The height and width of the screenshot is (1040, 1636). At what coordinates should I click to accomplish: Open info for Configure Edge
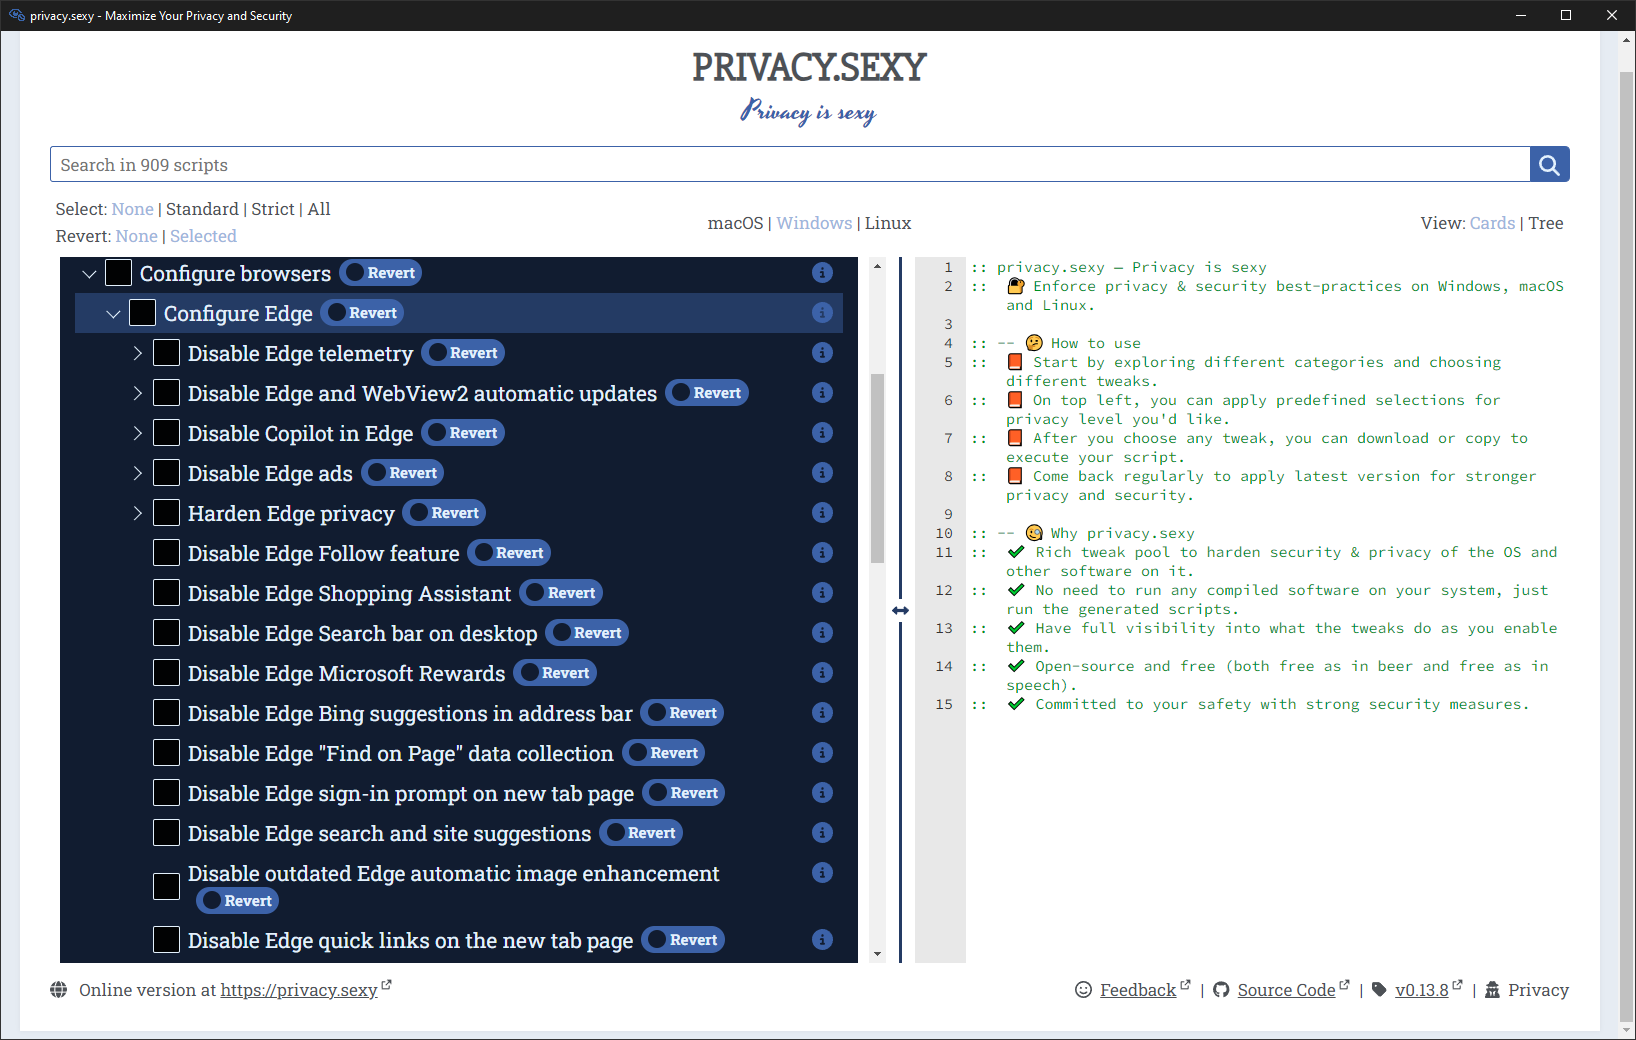822,313
